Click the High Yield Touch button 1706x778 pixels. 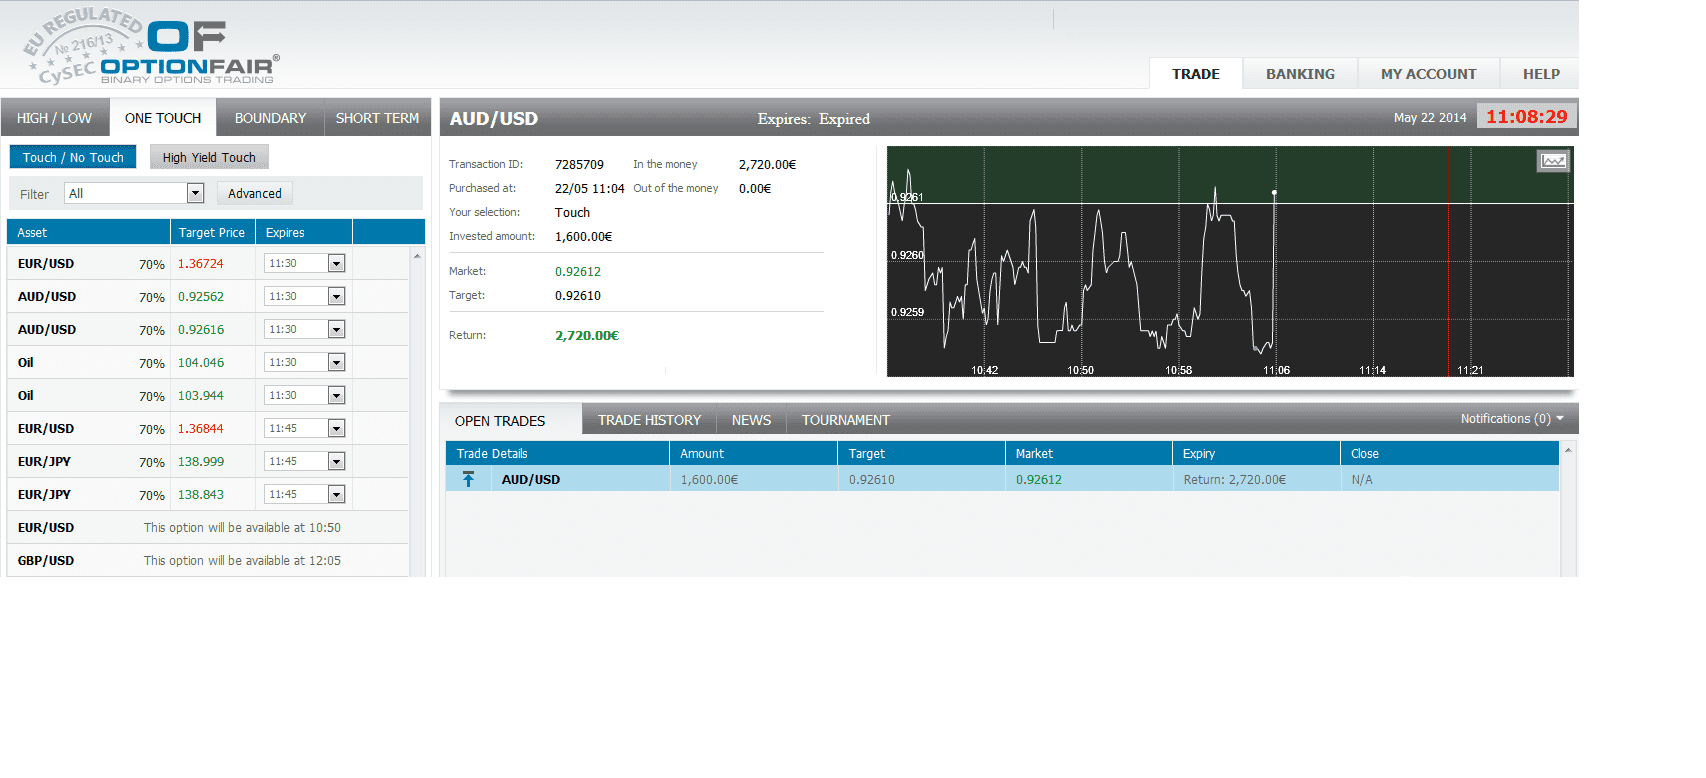tap(209, 158)
